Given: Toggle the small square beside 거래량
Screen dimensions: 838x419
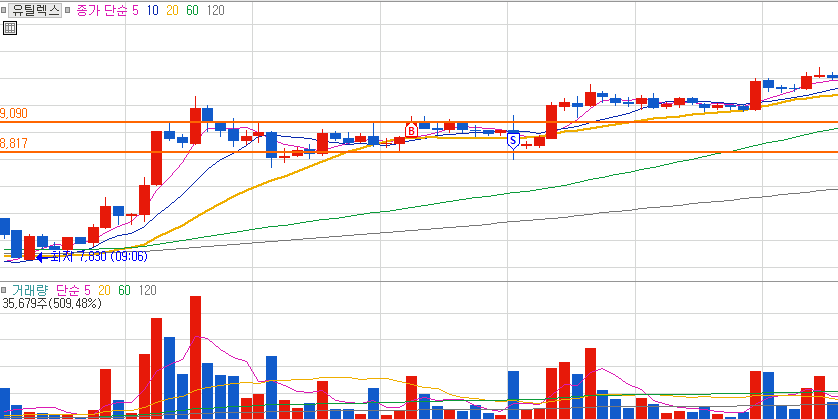Looking at the screenshot, I should pyautogui.click(x=3, y=290).
